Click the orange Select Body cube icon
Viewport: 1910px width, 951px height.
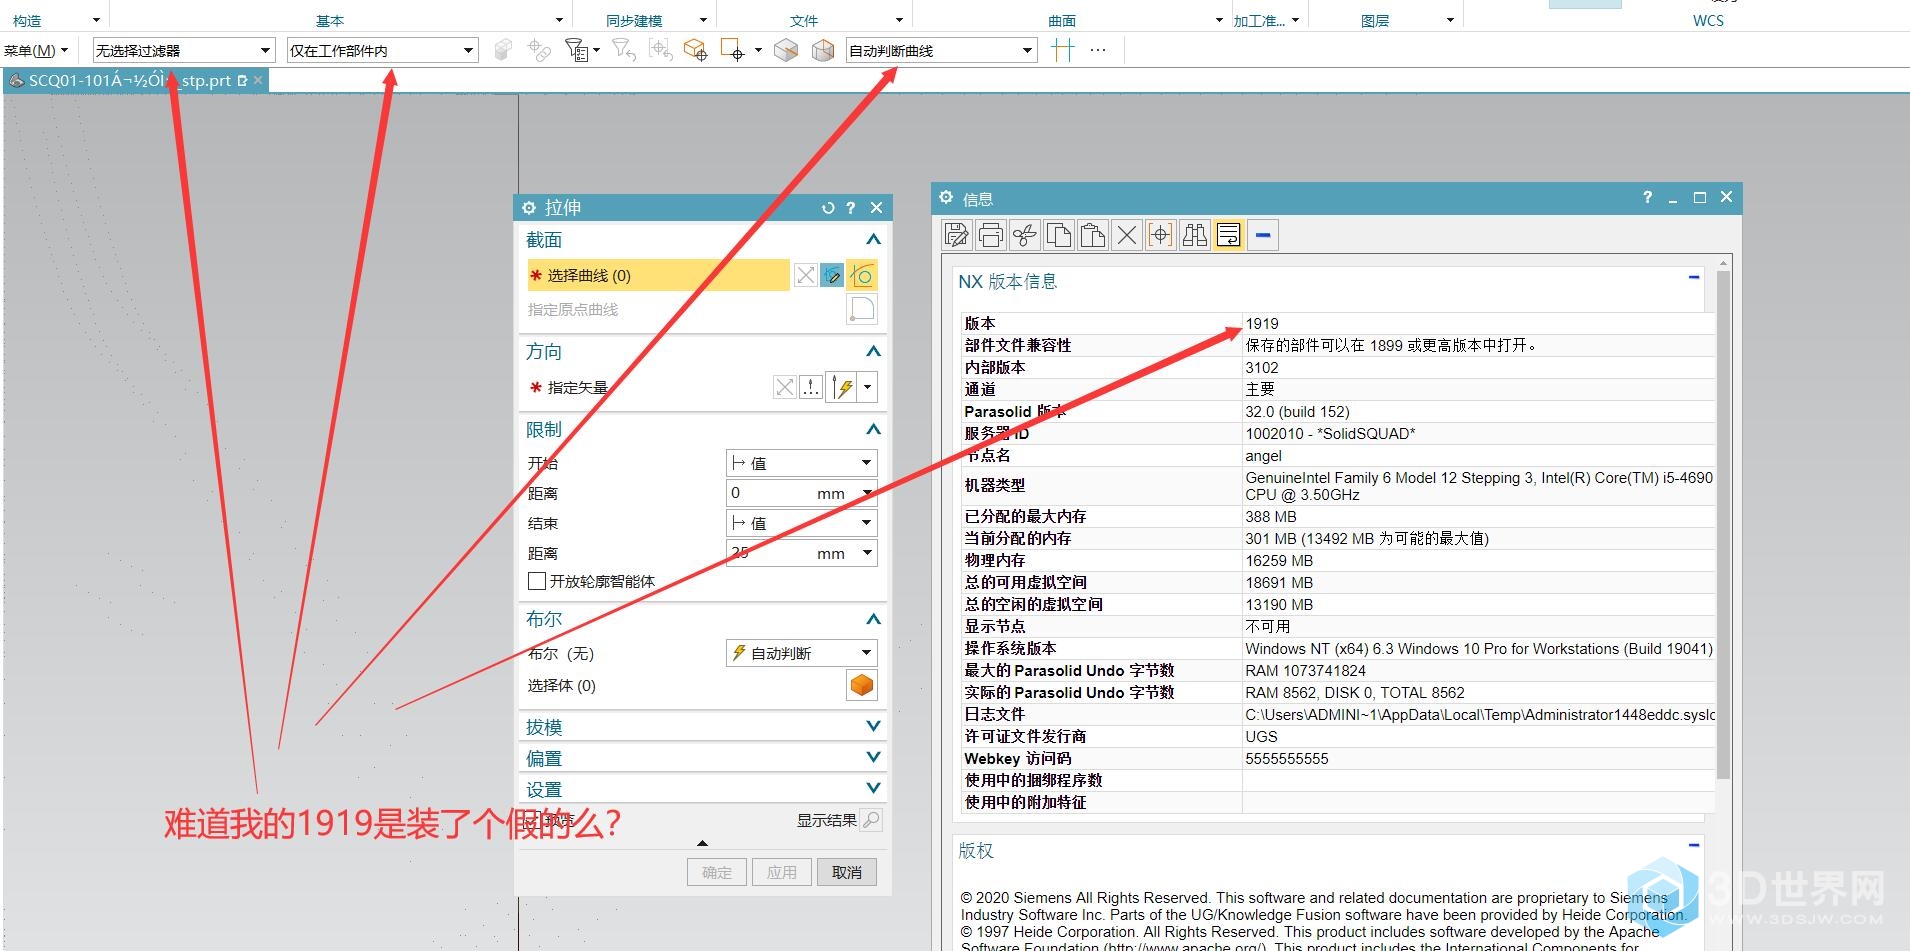862,685
